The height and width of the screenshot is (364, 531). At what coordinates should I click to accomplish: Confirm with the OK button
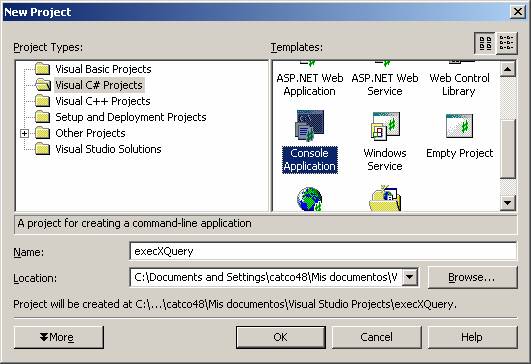click(280, 337)
